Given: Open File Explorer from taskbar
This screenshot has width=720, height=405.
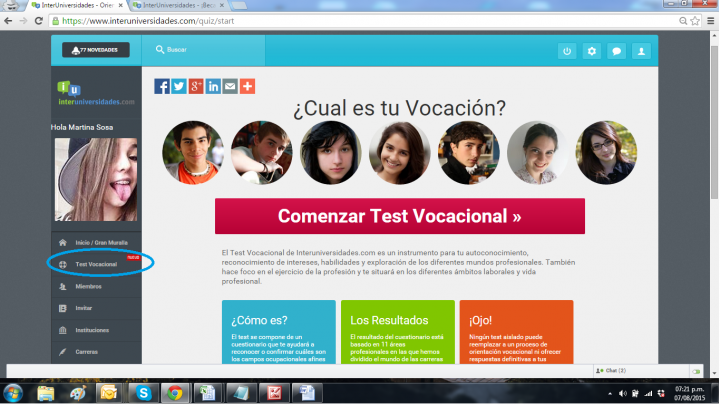Looking at the screenshot, I should click(x=45, y=393).
